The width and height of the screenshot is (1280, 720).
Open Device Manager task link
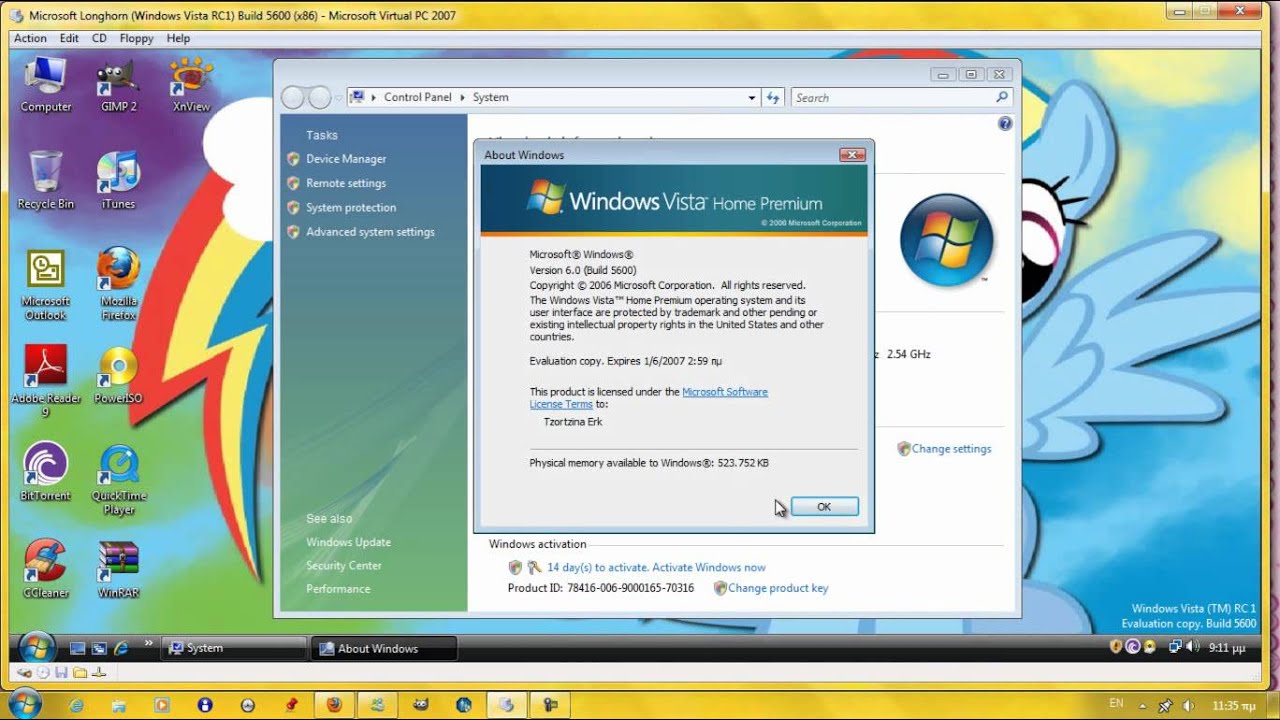coord(346,159)
